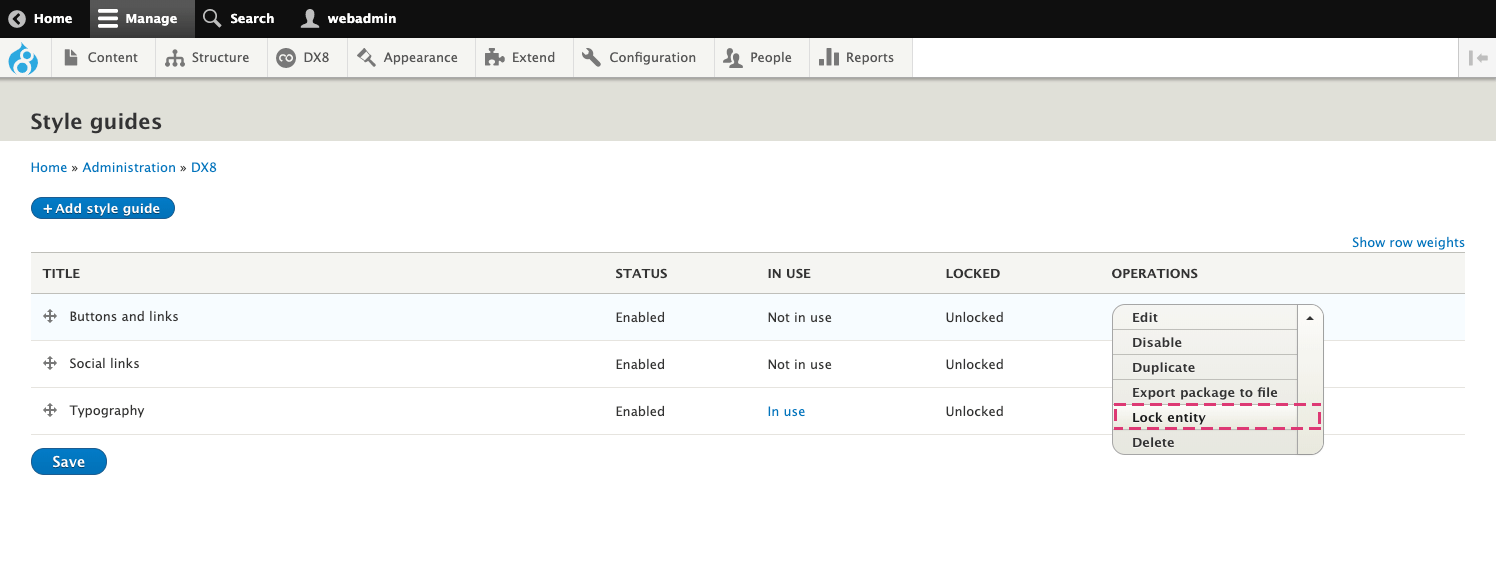1496x569 pixels.
Task: Click the Drupal logo icon
Action: [23, 58]
